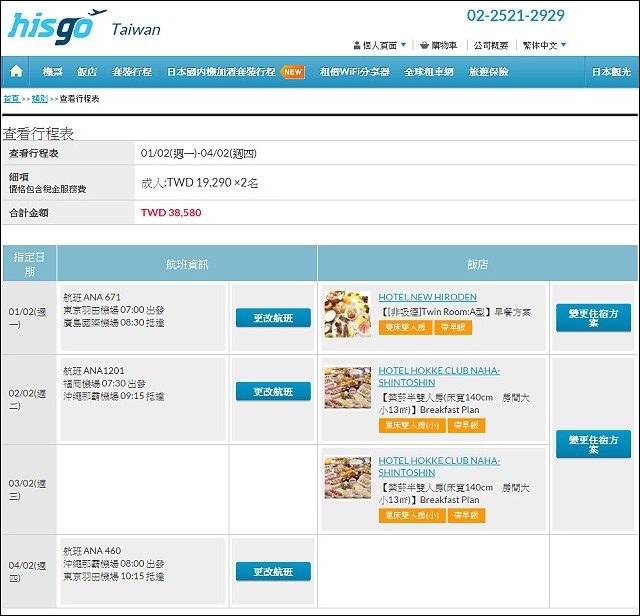Click Hotel New Hiroden breakfast thumbnail
640x616 pixels.
(x=348, y=314)
